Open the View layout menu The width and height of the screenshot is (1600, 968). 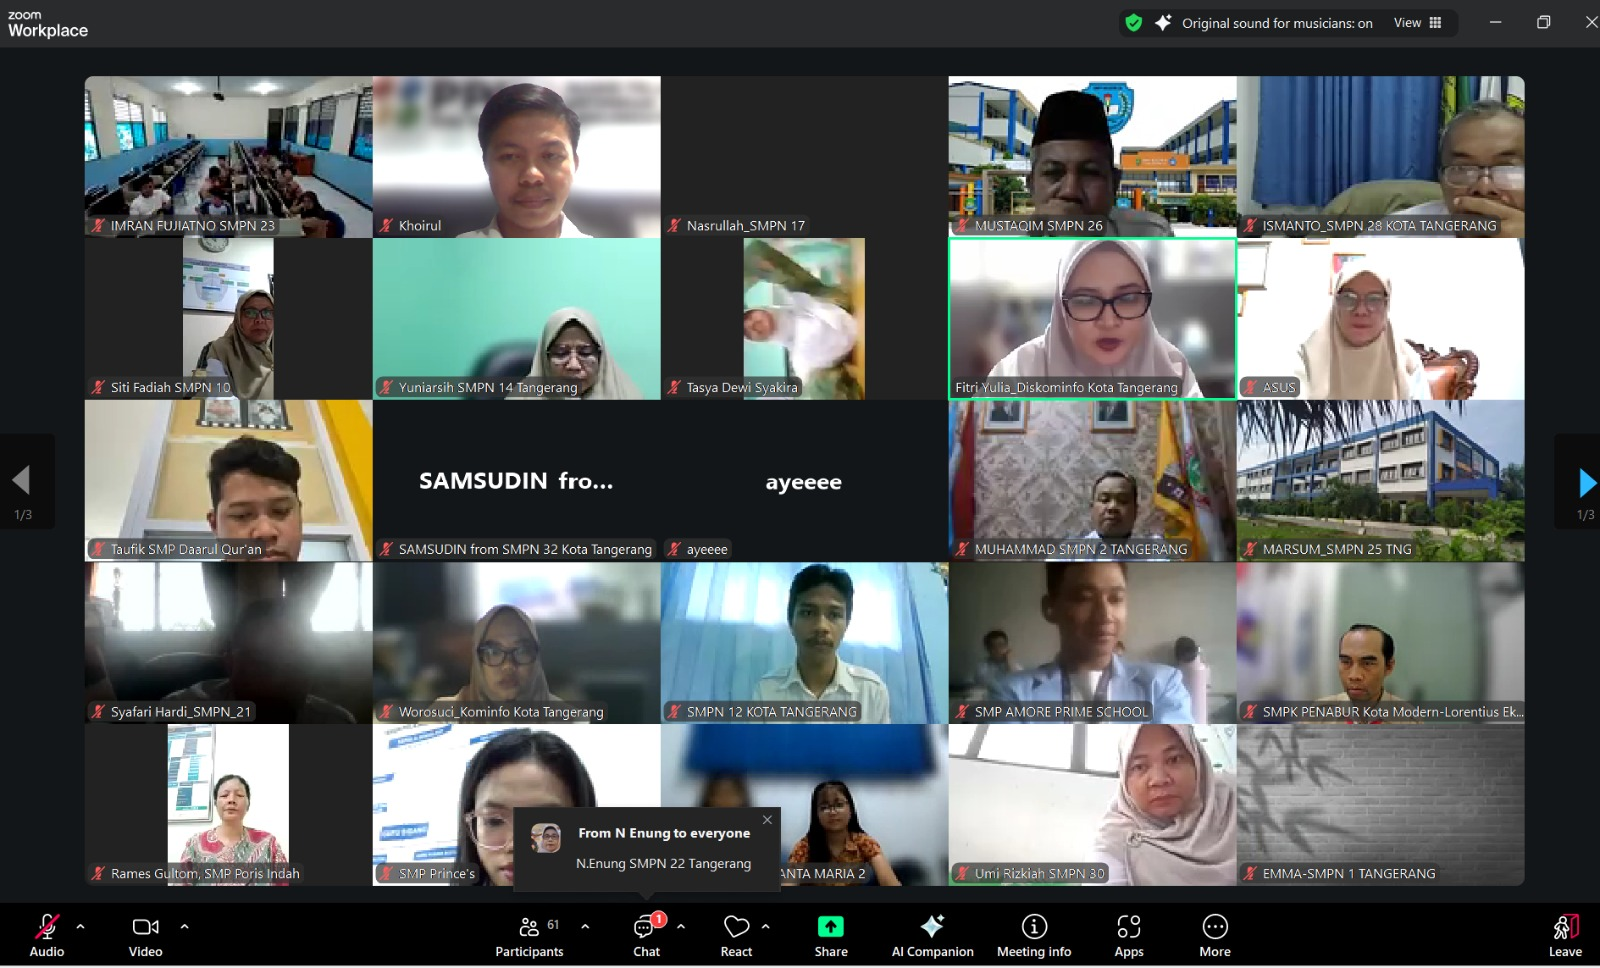click(1417, 23)
